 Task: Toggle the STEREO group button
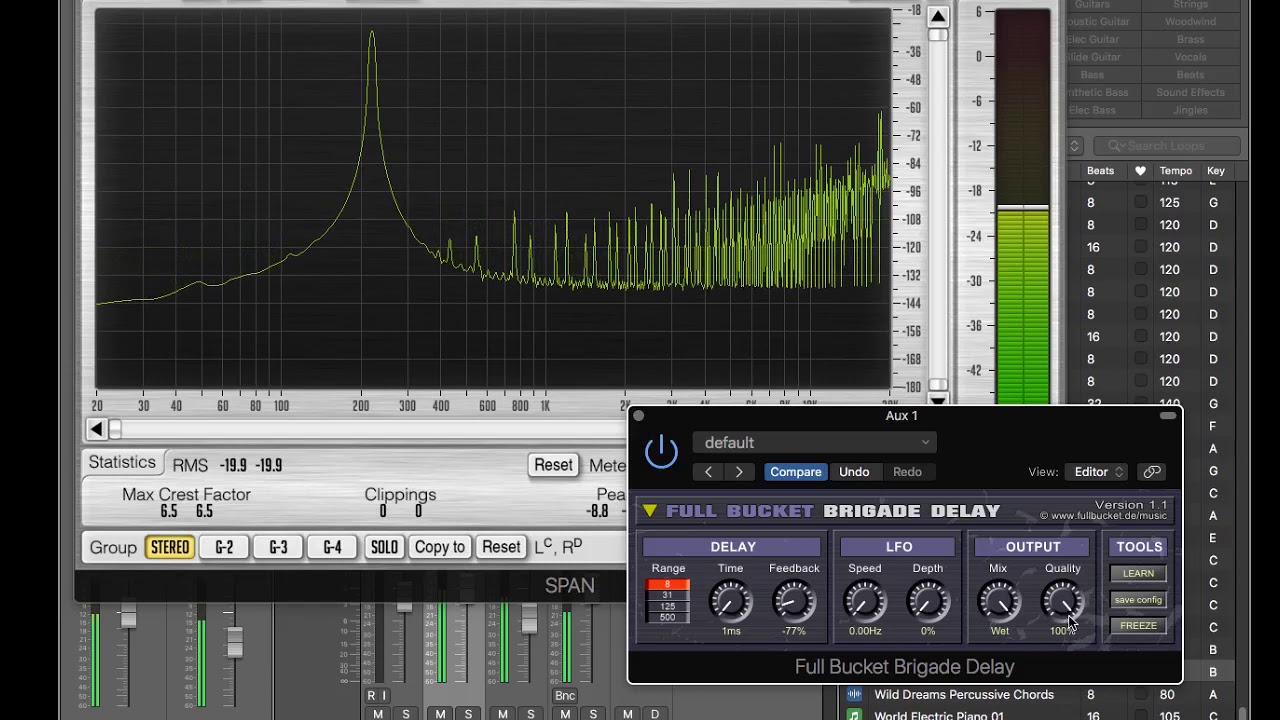(x=170, y=547)
